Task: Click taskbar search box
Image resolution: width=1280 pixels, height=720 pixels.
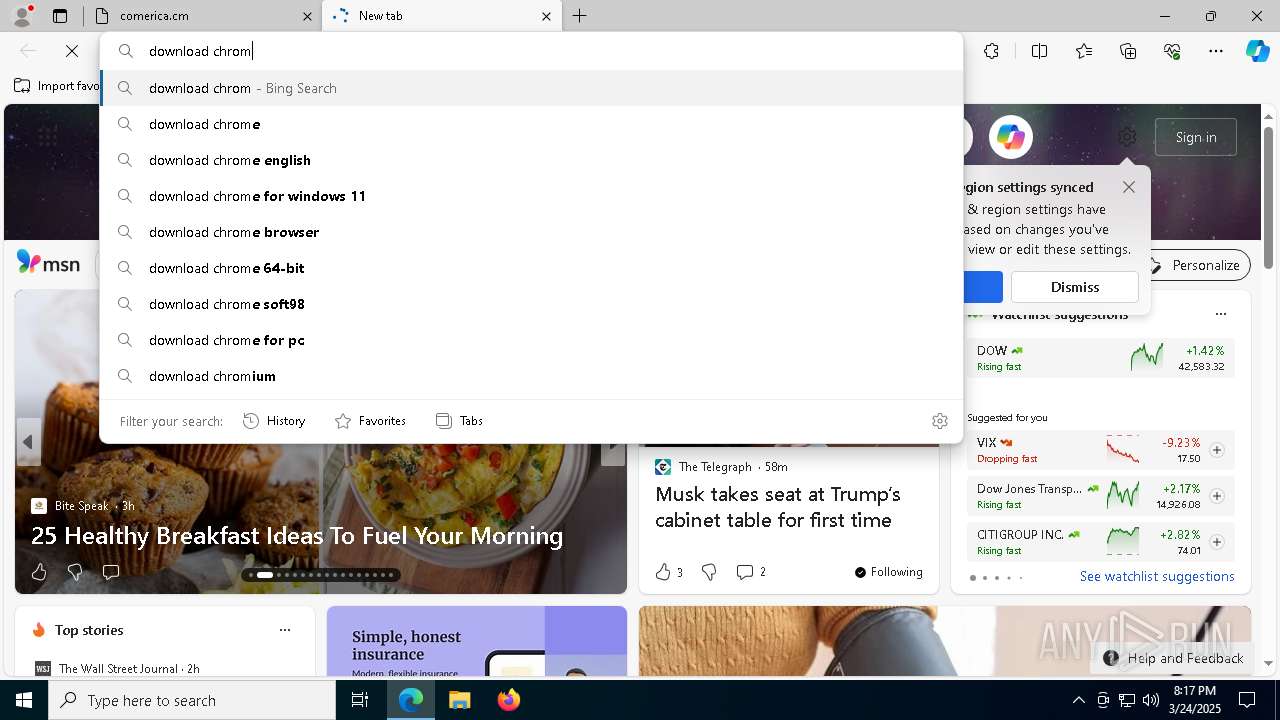Action: (192, 700)
